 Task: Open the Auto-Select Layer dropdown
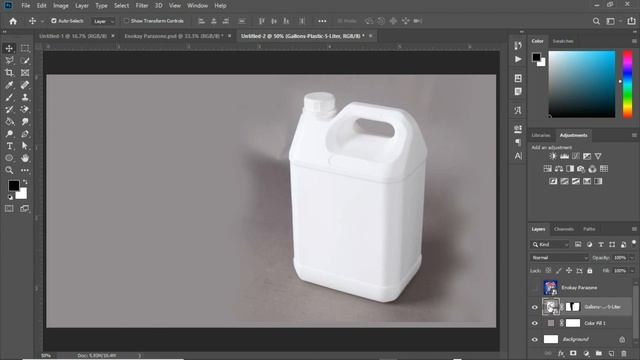click(104, 21)
